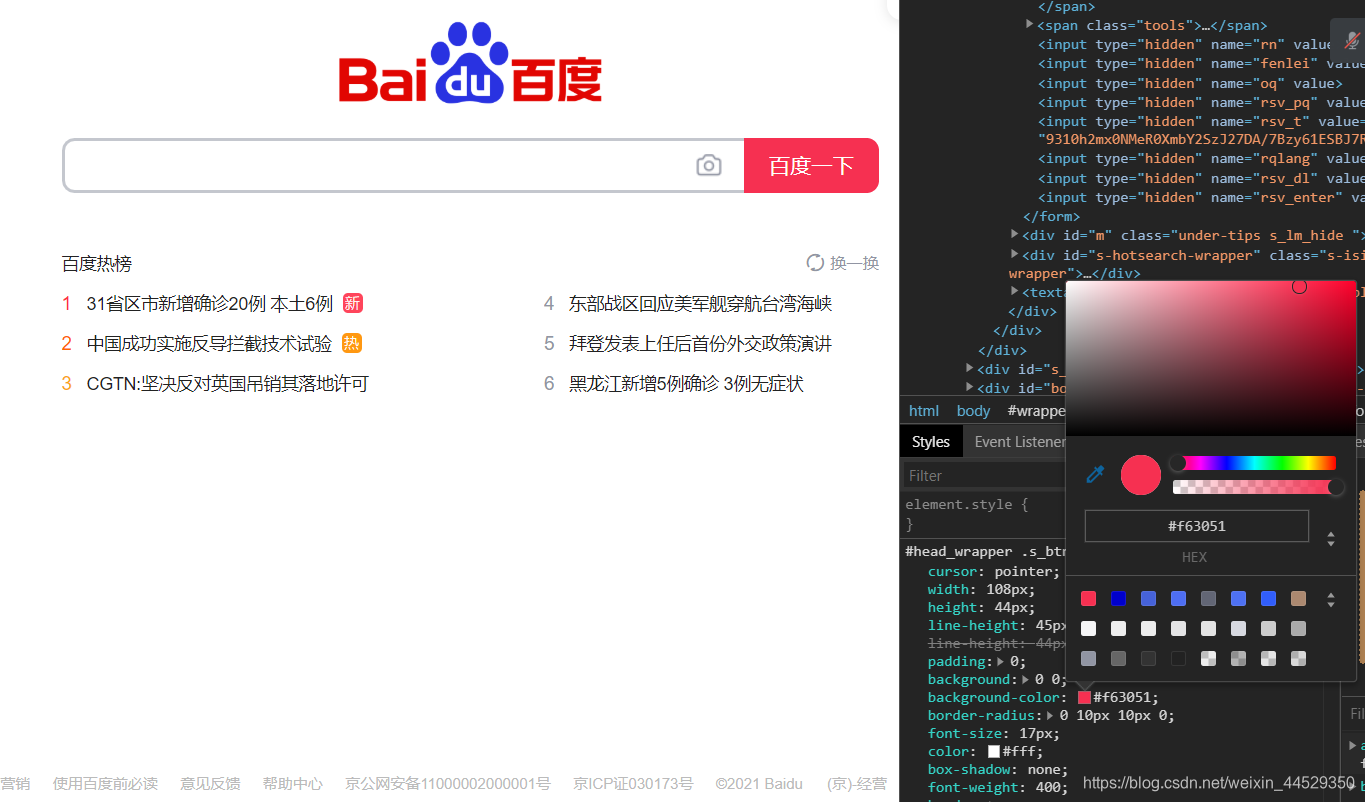The image size is (1365, 802).
Task: Click the closing </form> tag line
Action: [x=1051, y=216]
